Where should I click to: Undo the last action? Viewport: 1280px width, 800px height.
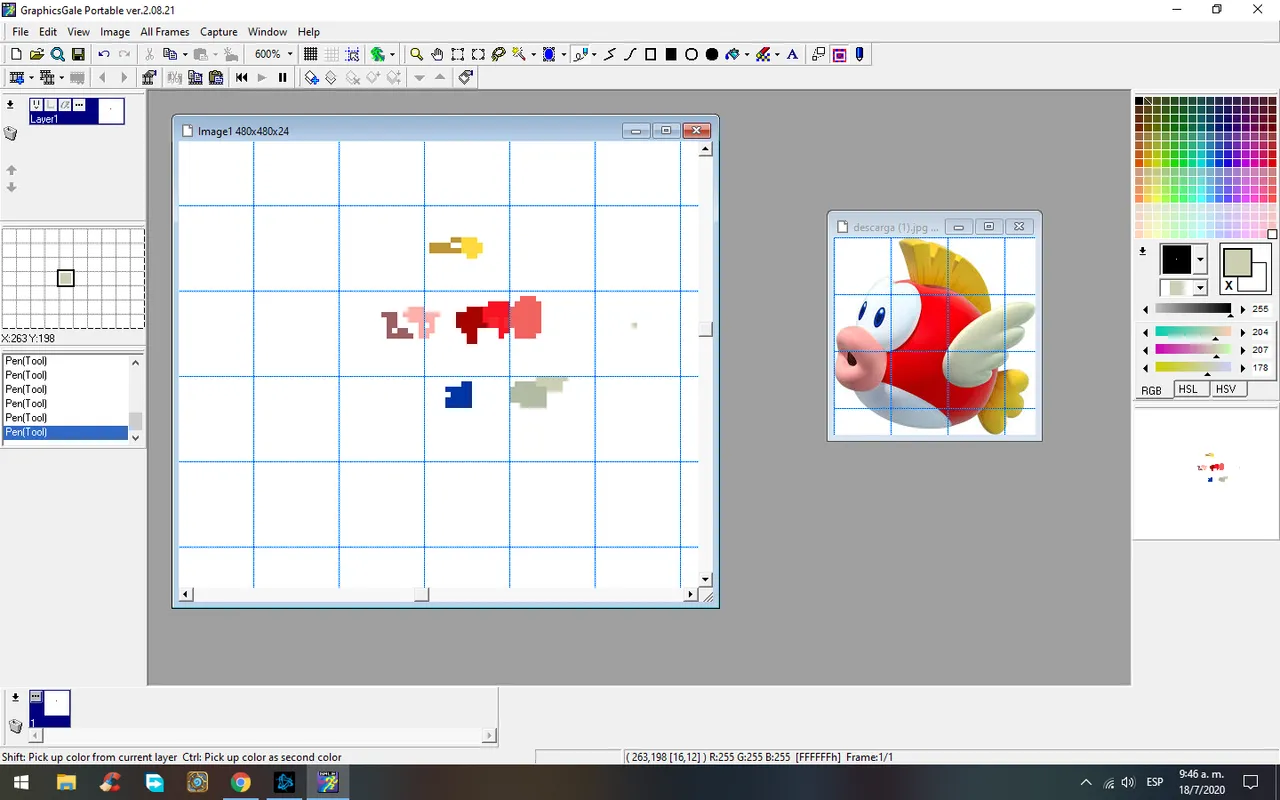tap(104, 54)
